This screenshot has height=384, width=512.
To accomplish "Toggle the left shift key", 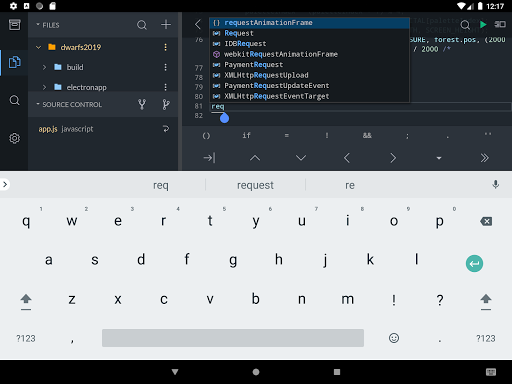I will (26, 300).
